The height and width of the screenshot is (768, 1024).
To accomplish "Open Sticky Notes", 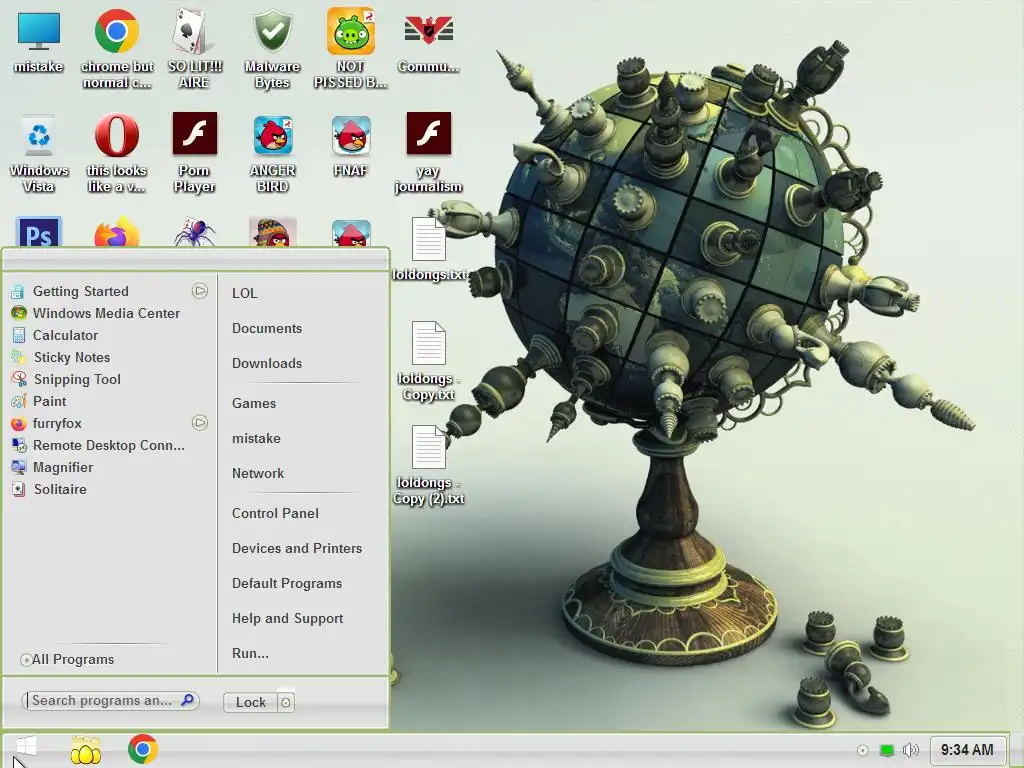I will 110,357.
